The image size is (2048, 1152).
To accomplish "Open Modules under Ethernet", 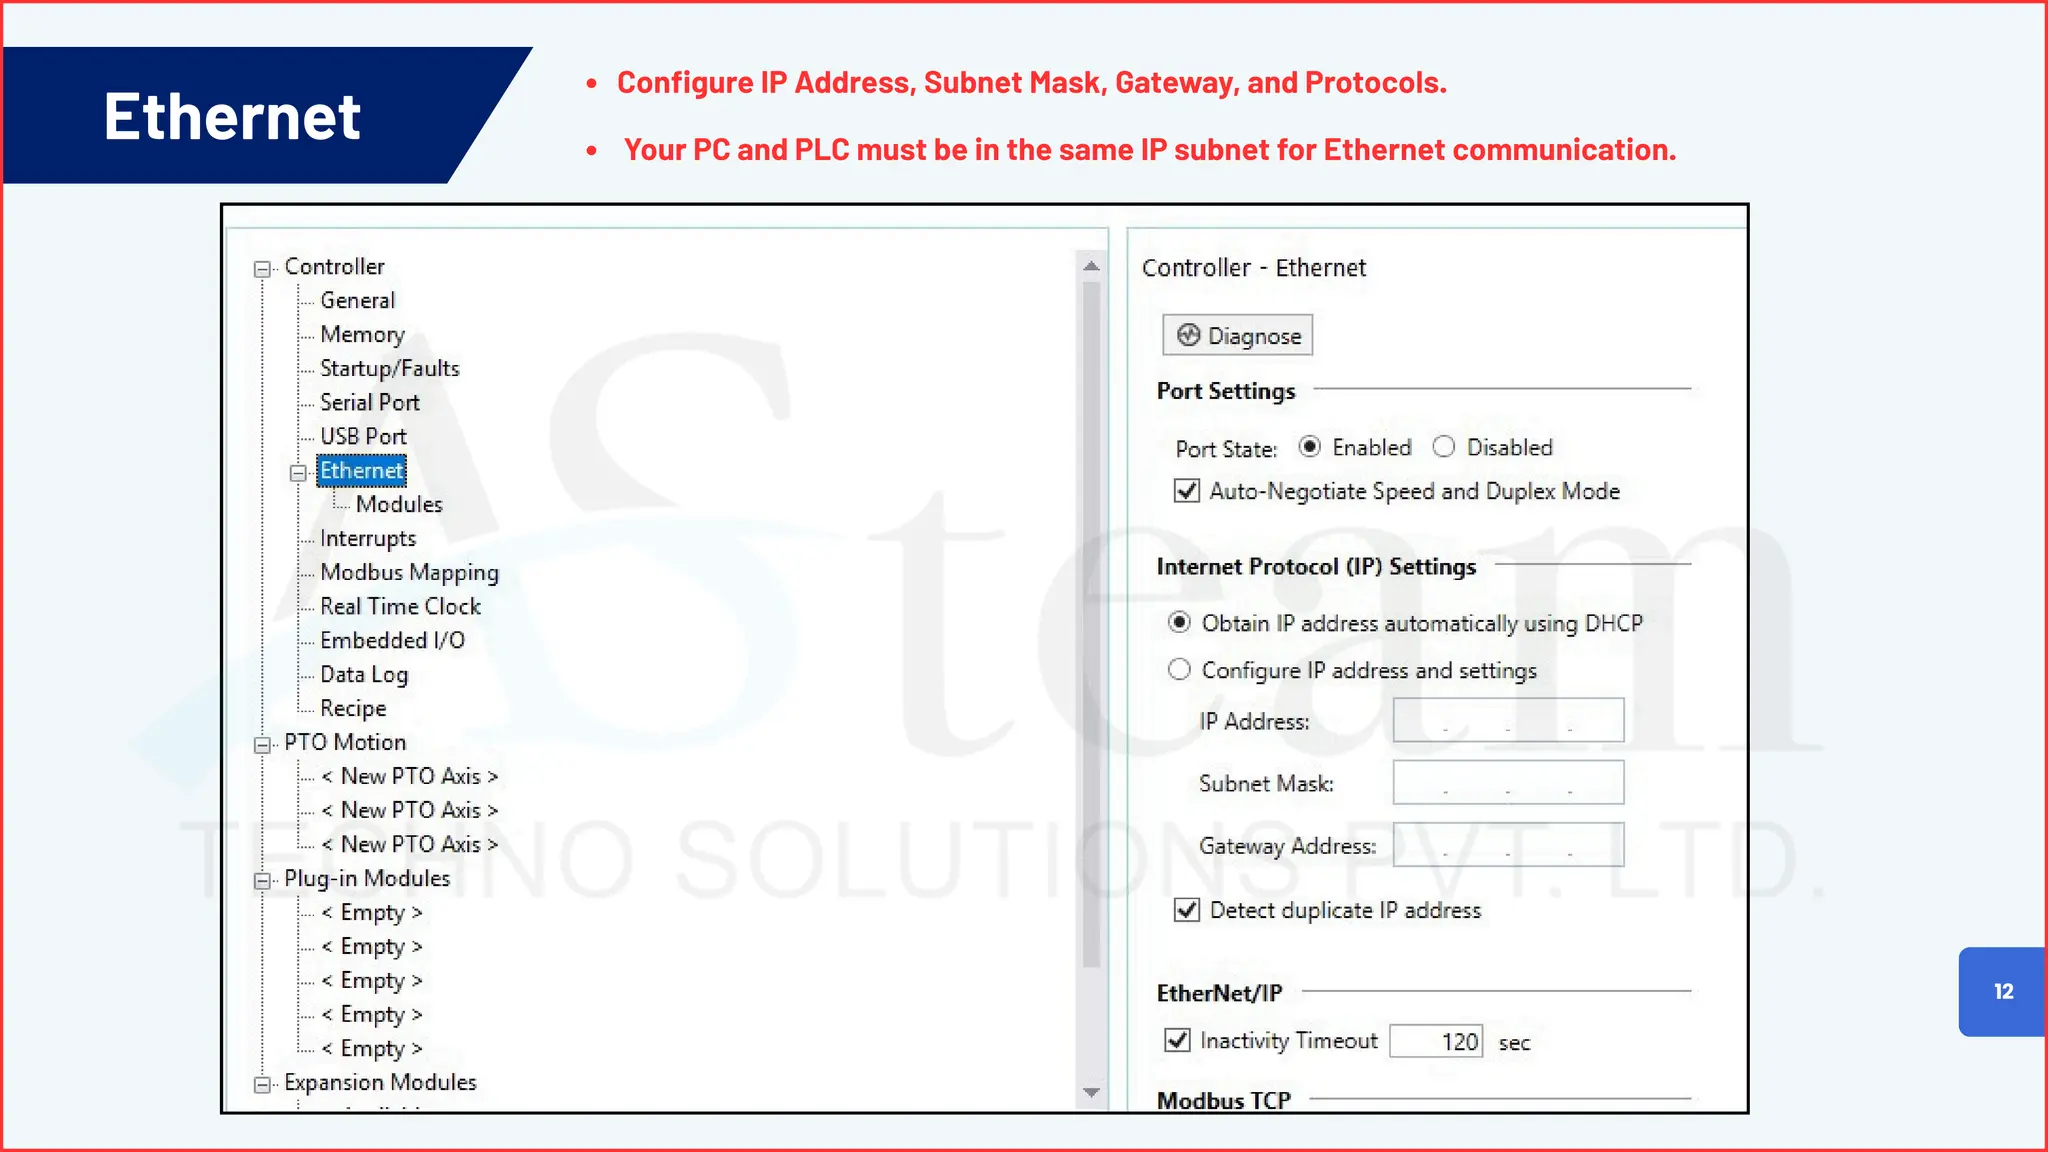I will pyautogui.click(x=399, y=504).
